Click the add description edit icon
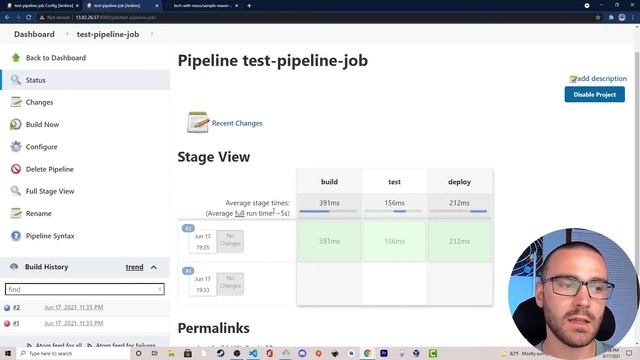The width and height of the screenshot is (640, 360). [573, 79]
